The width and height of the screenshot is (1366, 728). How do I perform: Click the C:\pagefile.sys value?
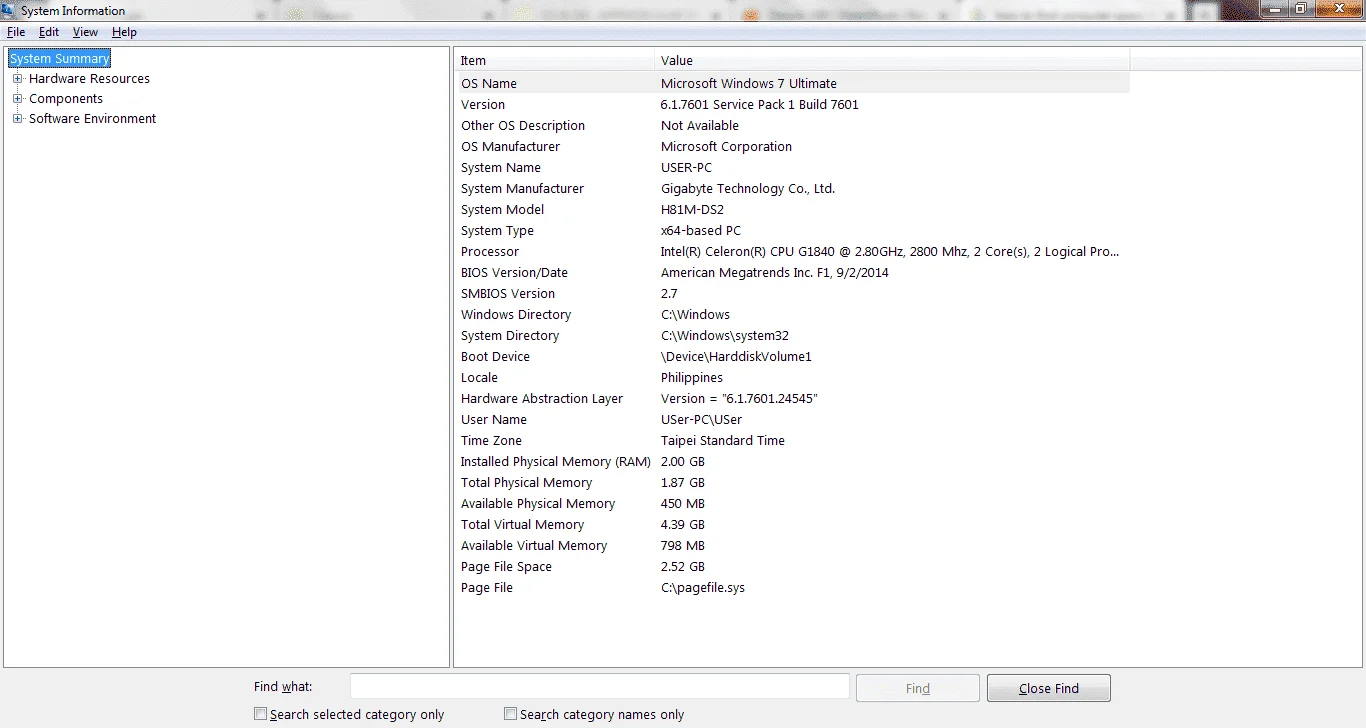703,588
